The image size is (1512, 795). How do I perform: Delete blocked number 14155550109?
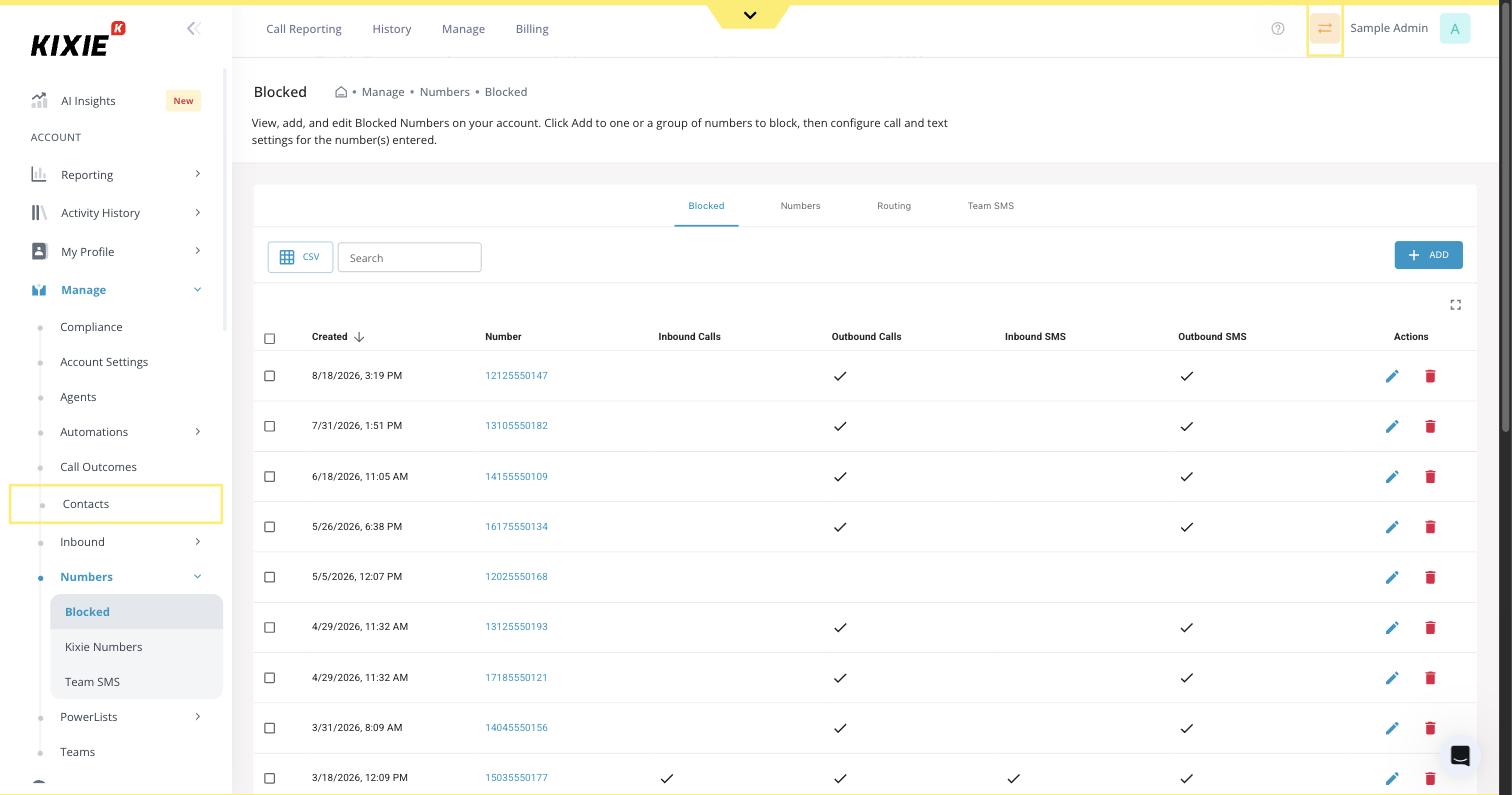(x=1430, y=477)
